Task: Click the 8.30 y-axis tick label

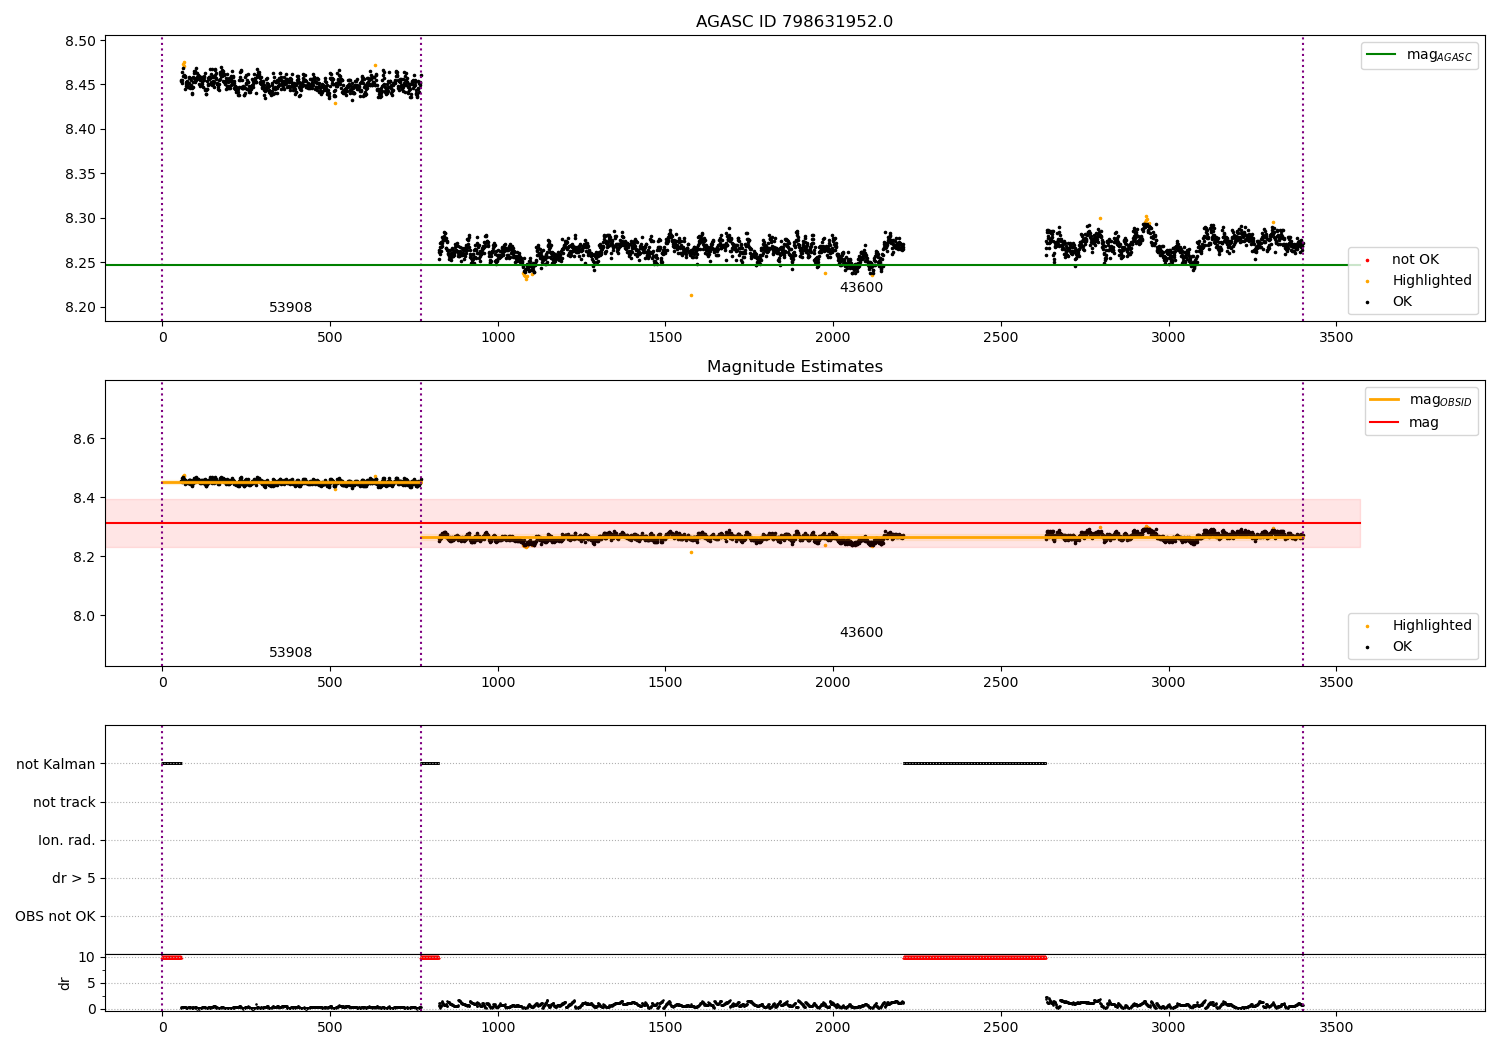Action: 80,219
